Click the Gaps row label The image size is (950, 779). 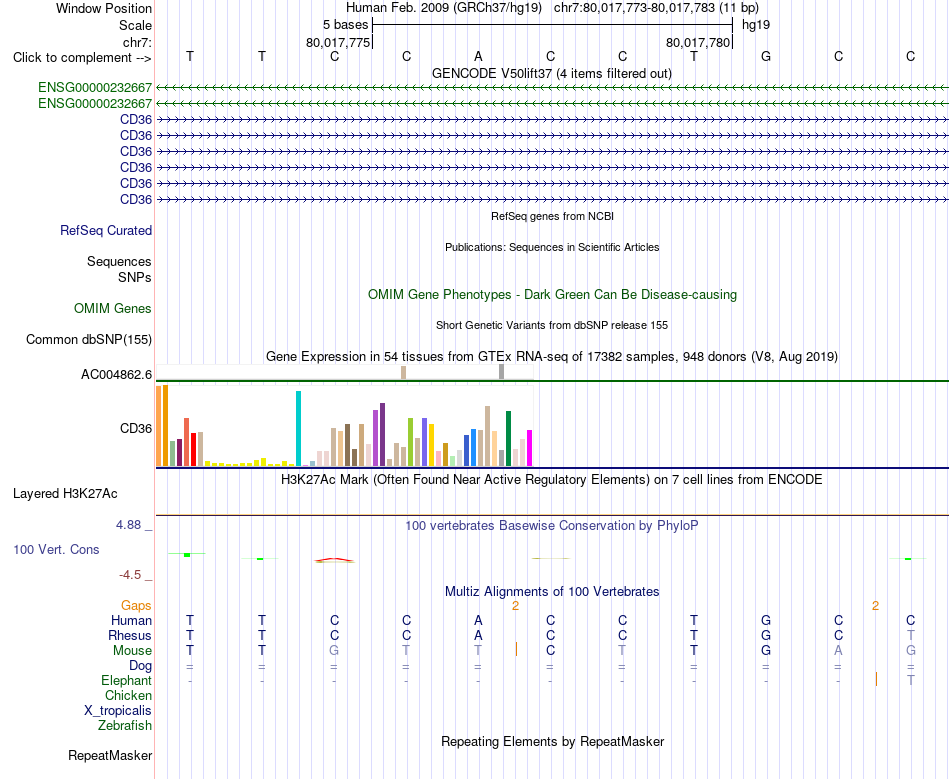tap(136, 605)
